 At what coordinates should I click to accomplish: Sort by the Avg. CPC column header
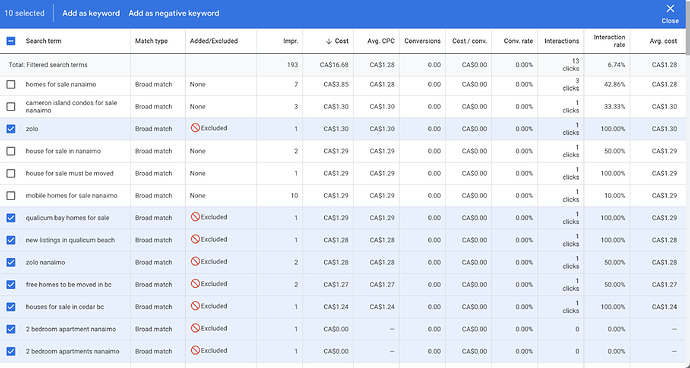point(381,41)
